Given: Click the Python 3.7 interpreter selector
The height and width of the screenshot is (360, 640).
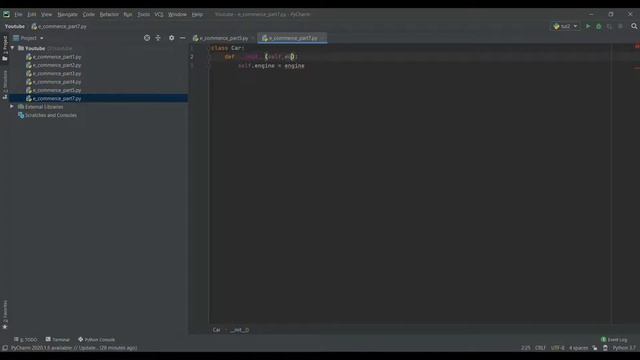Looking at the screenshot, I should pyautogui.click(x=624, y=348).
